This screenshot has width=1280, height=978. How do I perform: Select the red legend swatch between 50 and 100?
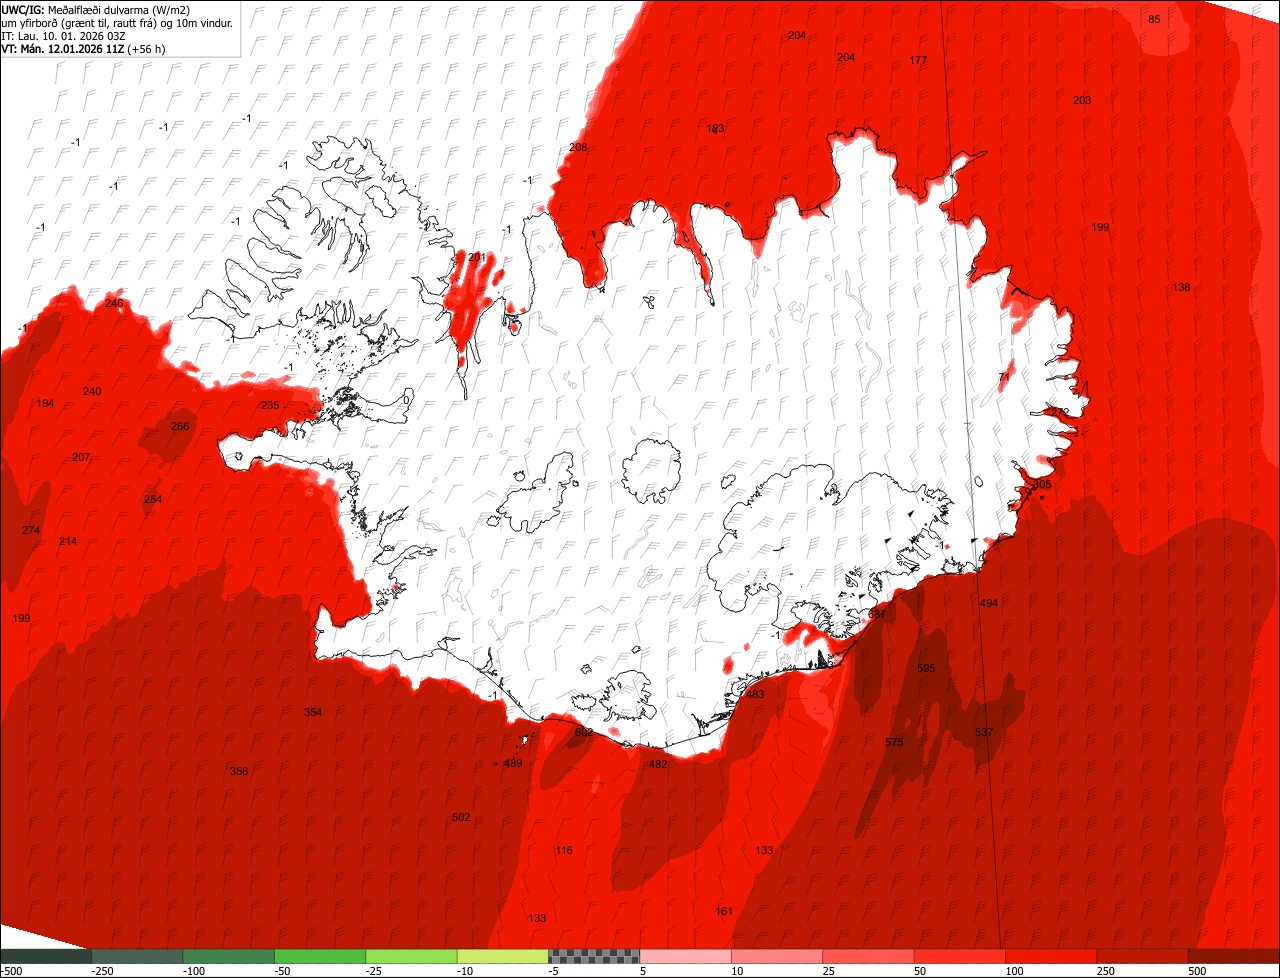960,956
